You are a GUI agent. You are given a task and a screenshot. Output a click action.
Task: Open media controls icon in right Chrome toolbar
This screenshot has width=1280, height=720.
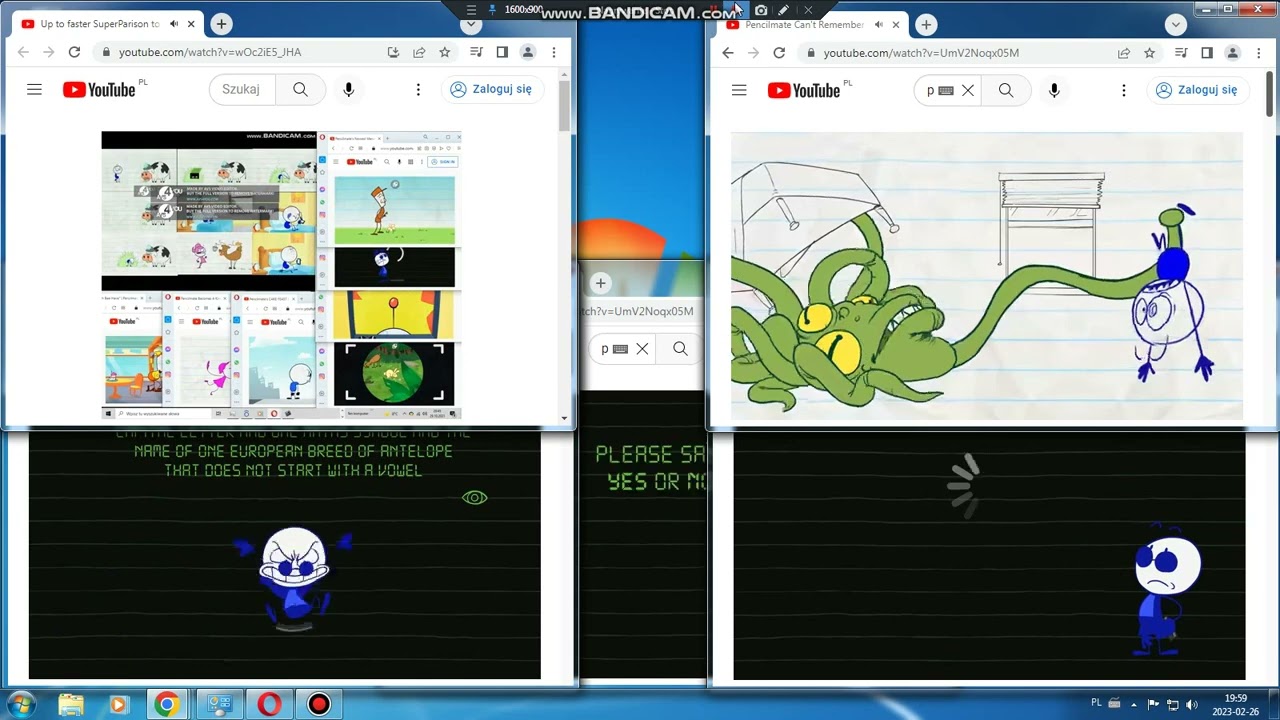[x=1181, y=52]
